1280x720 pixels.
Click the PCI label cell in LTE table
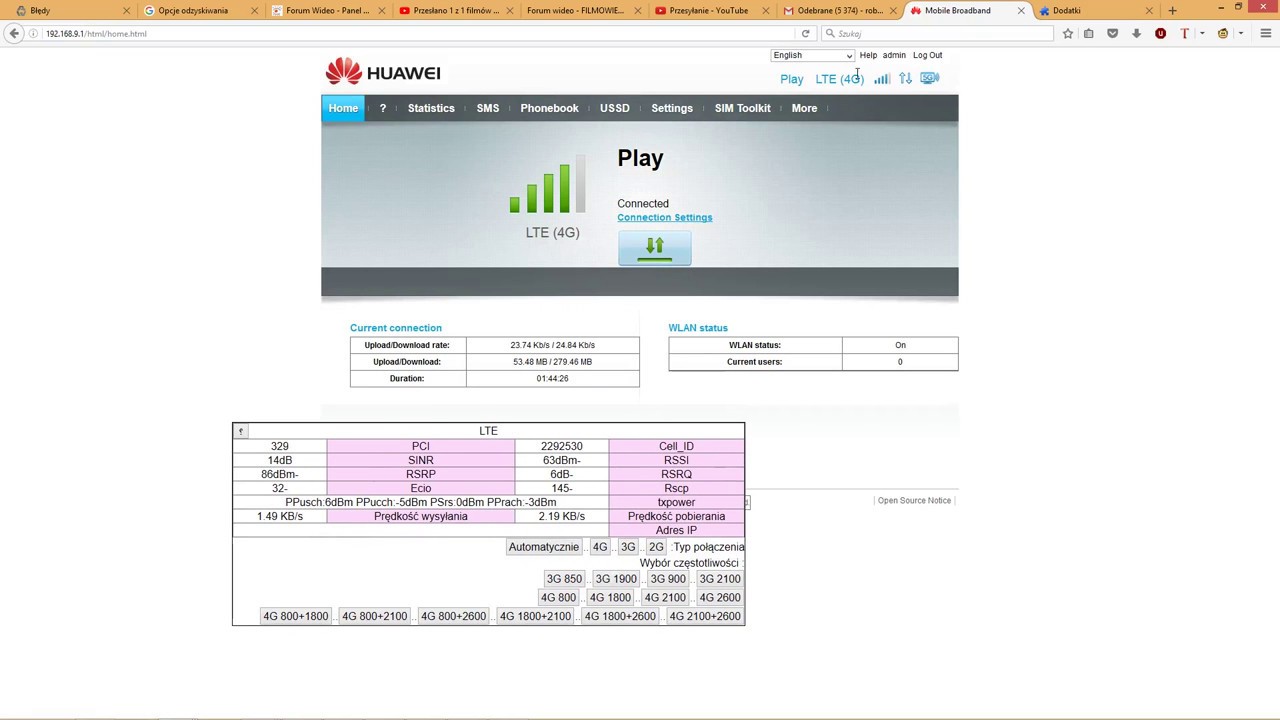421,446
